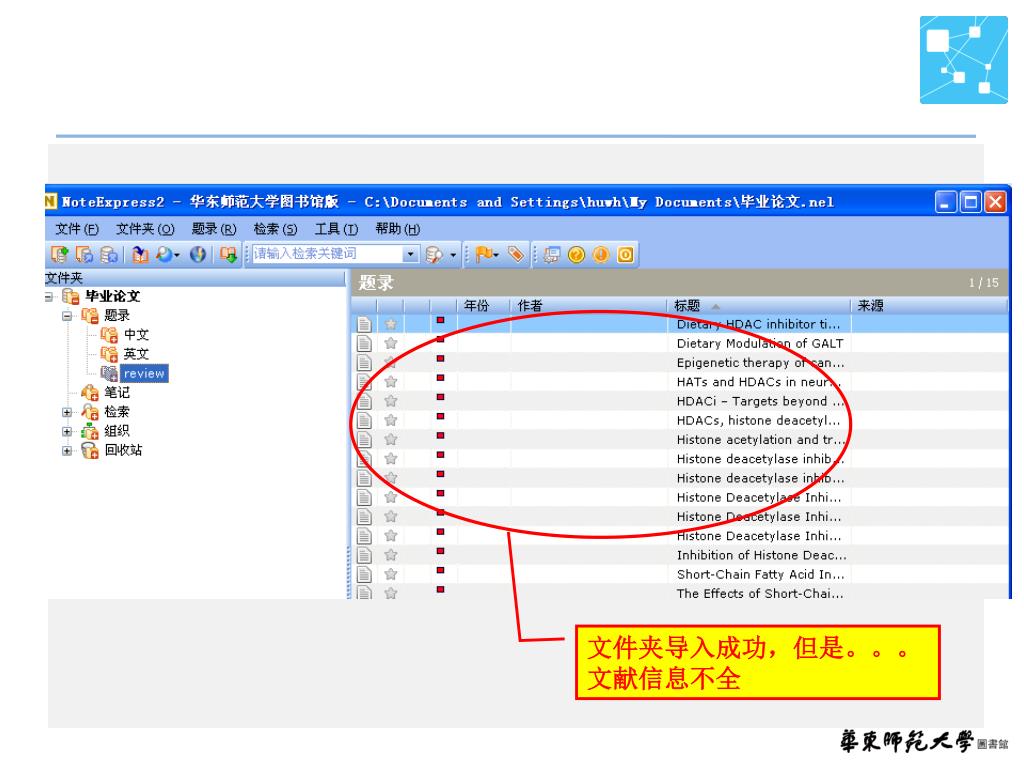The image size is (1024, 768).
Task: Click document icon of Dietary Modulation row
Action: click(x=364, y=344)
